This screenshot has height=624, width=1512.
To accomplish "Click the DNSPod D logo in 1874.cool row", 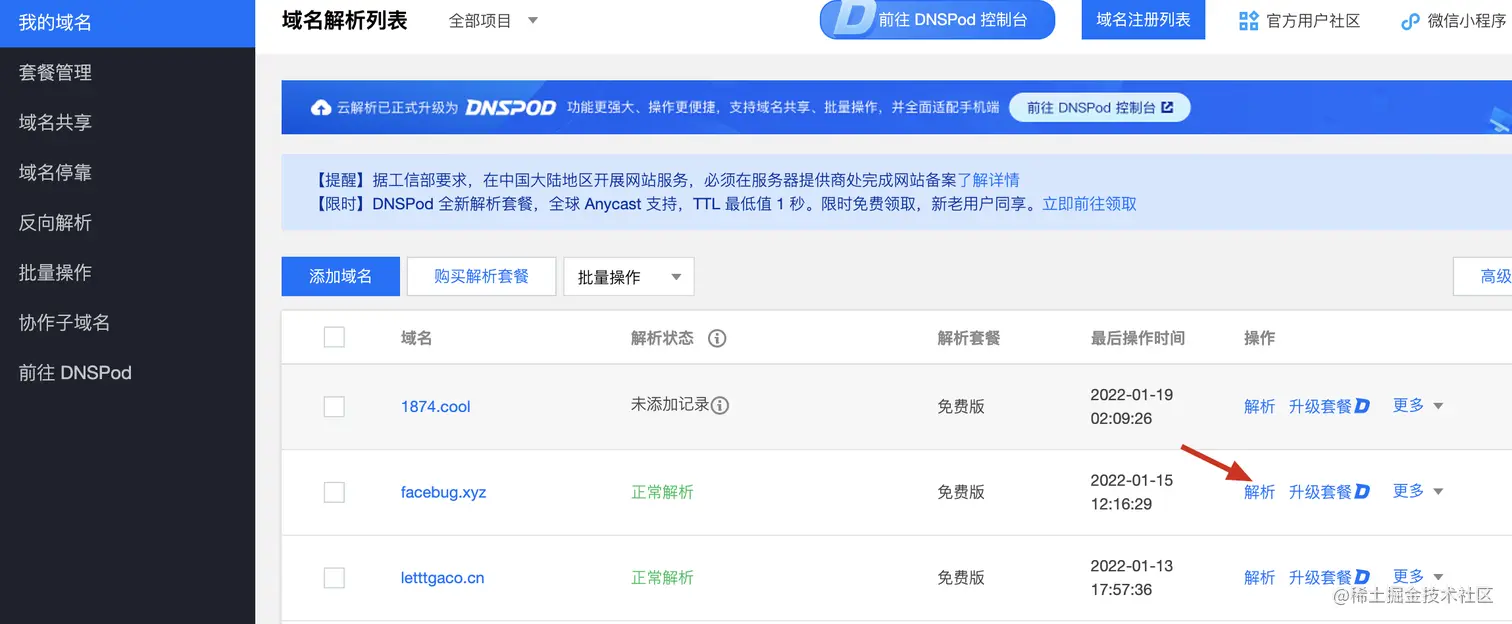I will pos(1362,406).
